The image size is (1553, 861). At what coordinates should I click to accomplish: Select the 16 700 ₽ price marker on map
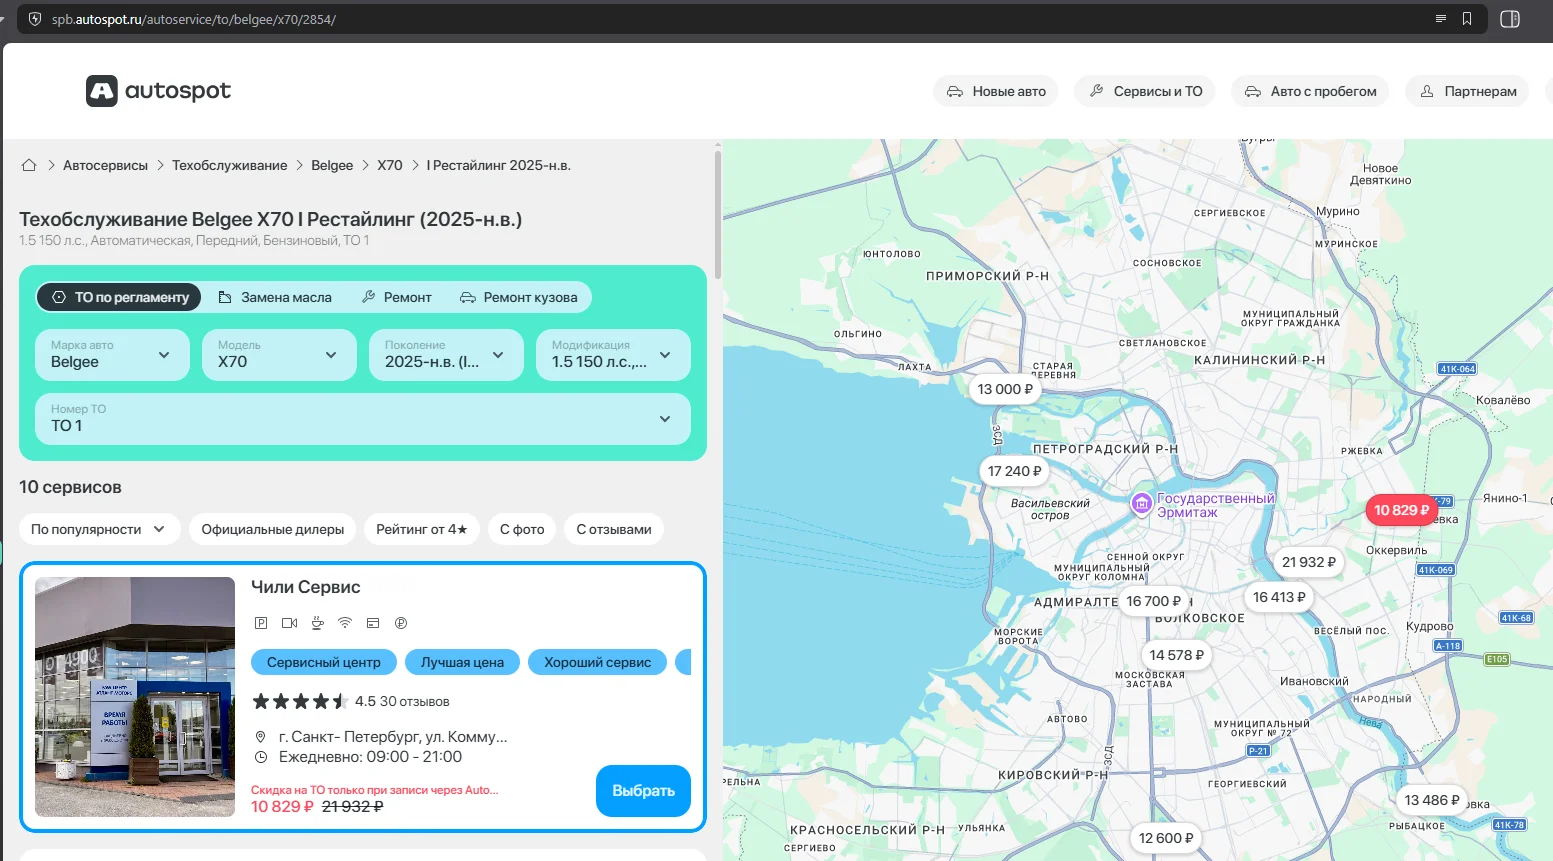click(x=1153, y=601)
